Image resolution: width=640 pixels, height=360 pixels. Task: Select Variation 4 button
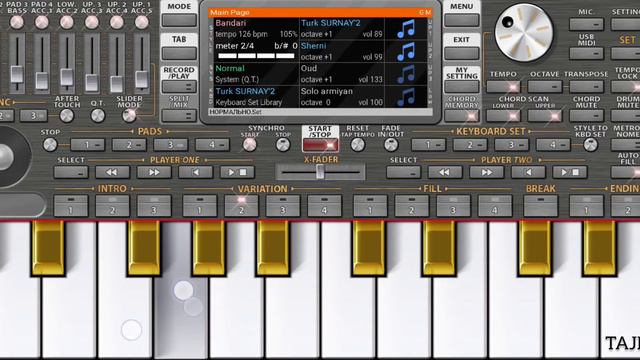point(324,206)
